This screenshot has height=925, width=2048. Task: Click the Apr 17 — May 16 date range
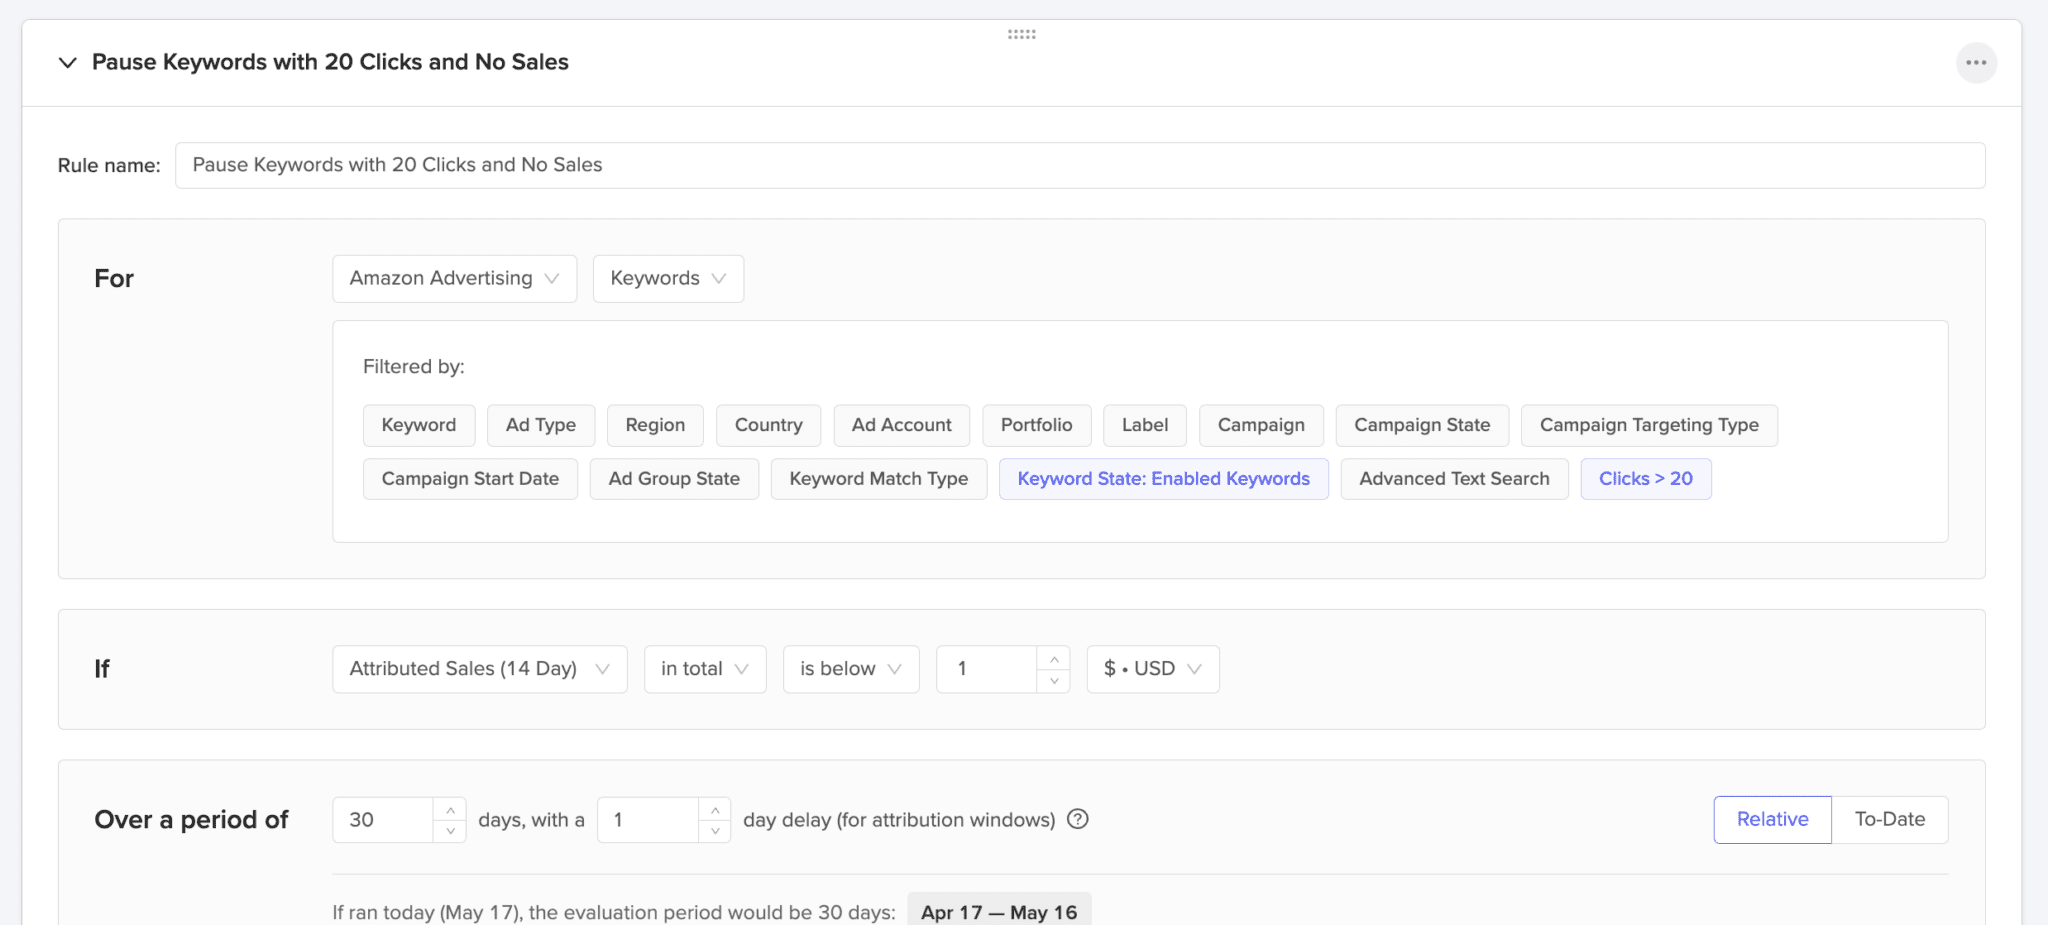(998, 911)
